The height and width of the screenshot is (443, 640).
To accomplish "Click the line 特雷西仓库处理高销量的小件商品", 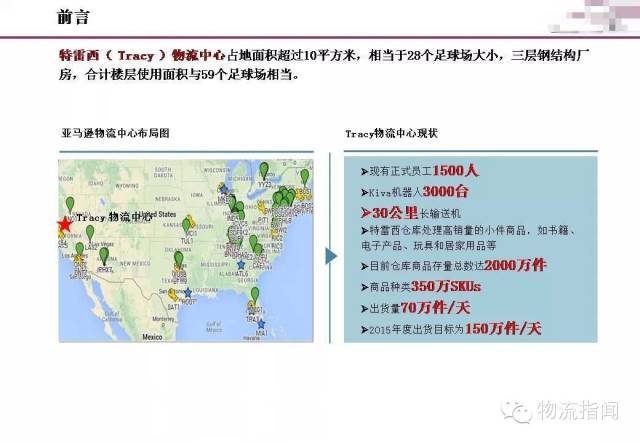I will tap(468, 230).
